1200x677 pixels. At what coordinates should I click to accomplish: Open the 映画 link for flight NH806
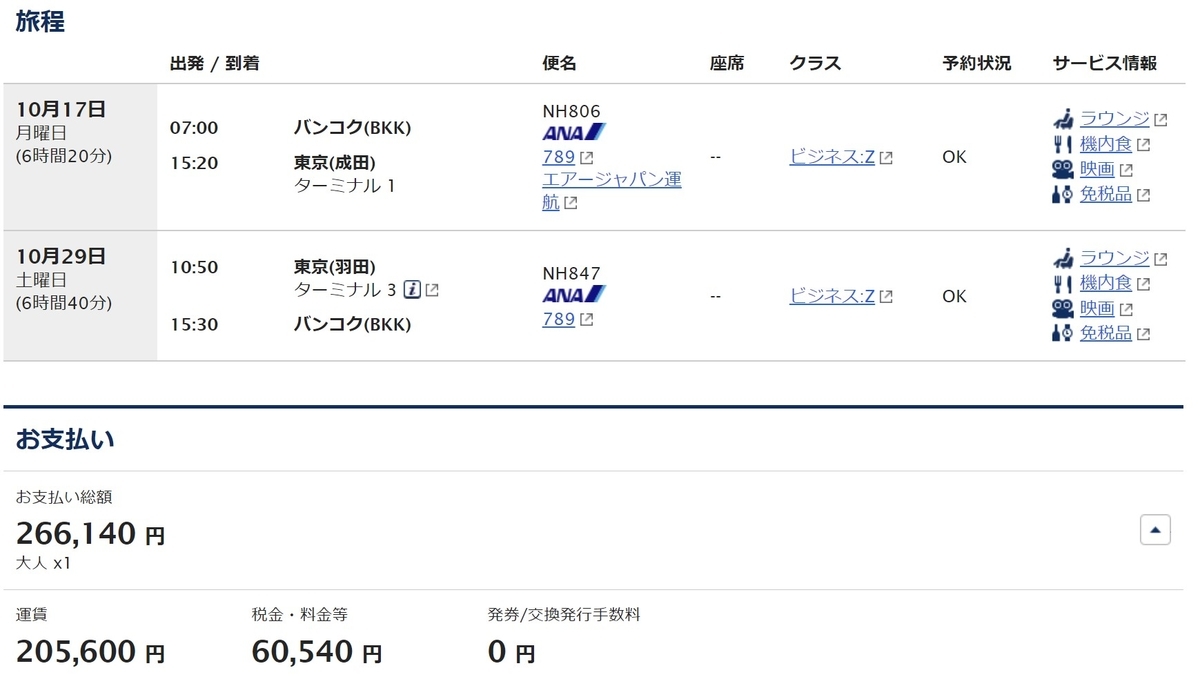[x=1099, y=169]
